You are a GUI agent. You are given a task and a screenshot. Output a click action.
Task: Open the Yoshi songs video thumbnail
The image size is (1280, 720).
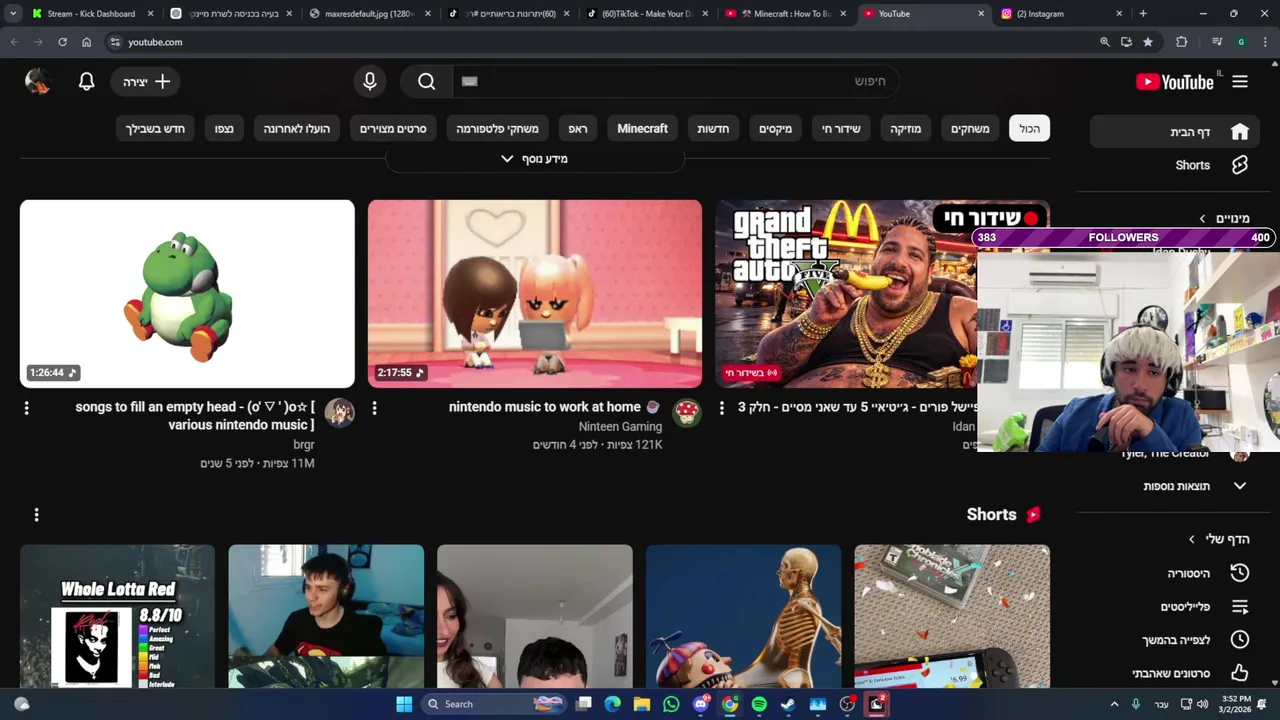(x=187, y=294)
